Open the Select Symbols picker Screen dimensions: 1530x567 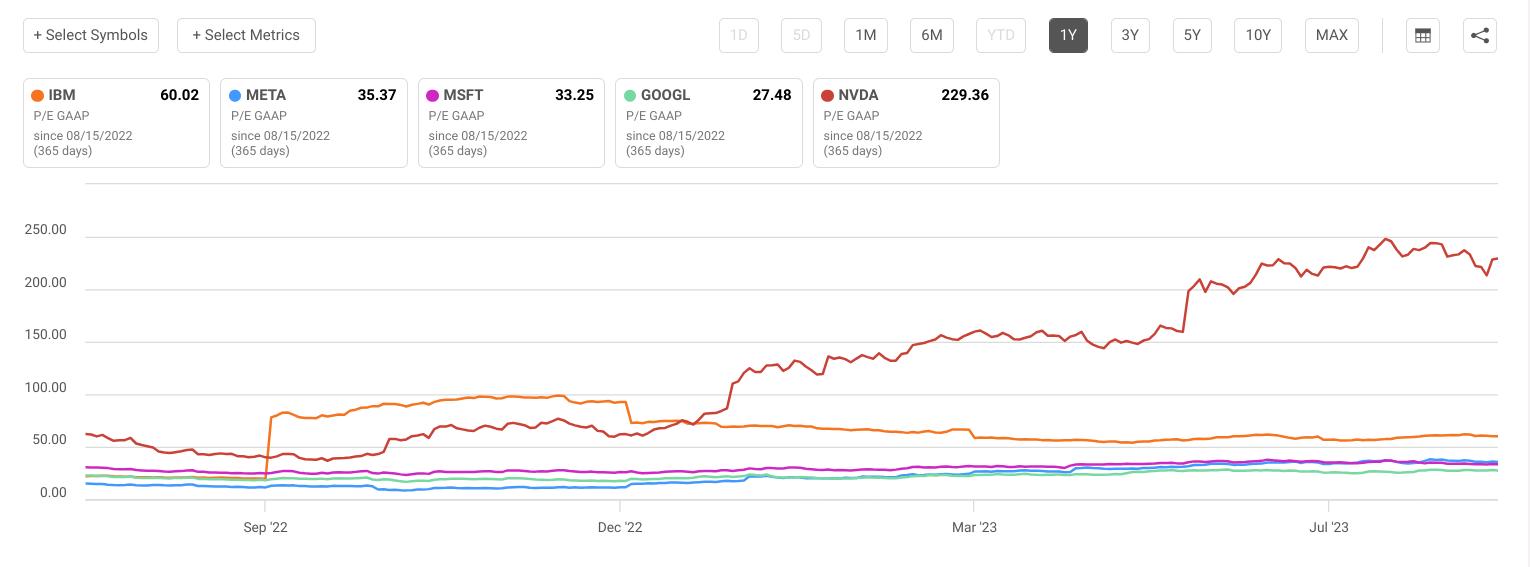(x=91, y=35)
